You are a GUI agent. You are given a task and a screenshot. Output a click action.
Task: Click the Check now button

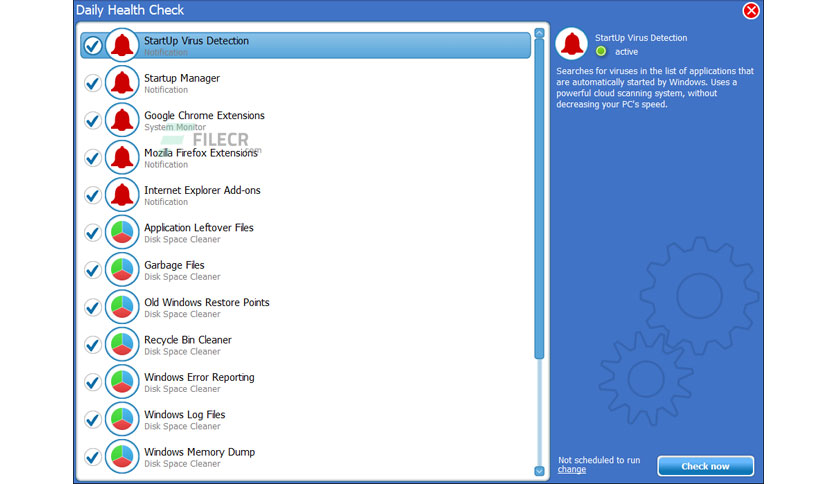(705, 466)
